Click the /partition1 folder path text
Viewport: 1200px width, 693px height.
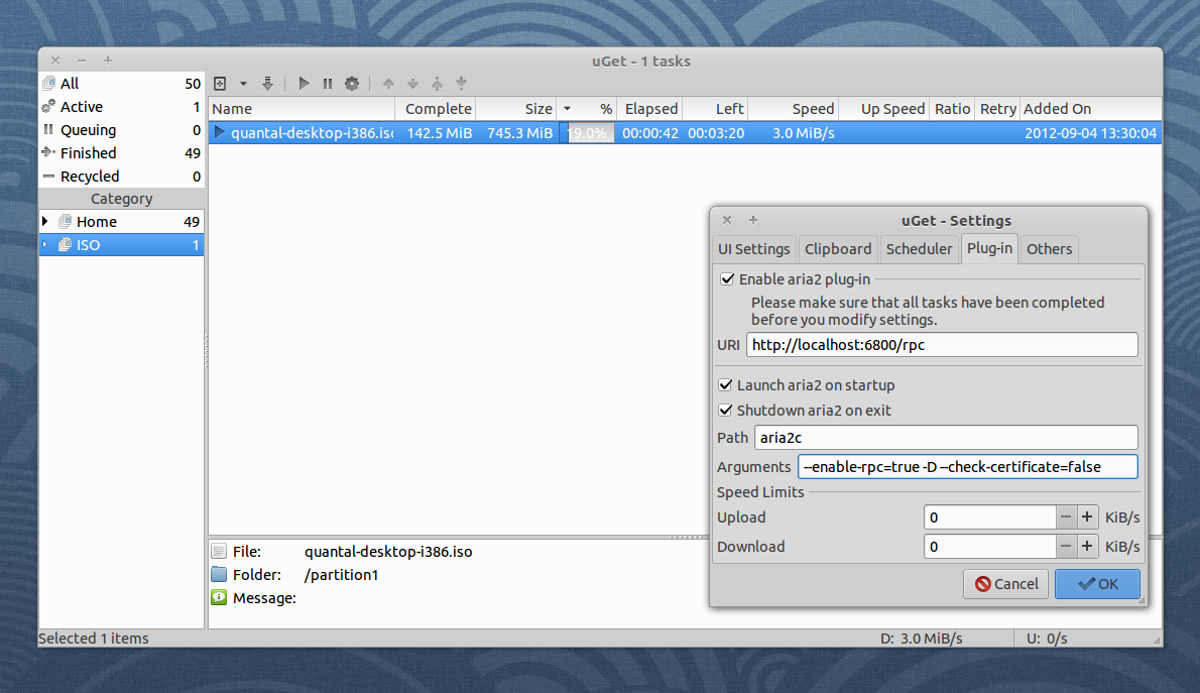tap(341, 575)
